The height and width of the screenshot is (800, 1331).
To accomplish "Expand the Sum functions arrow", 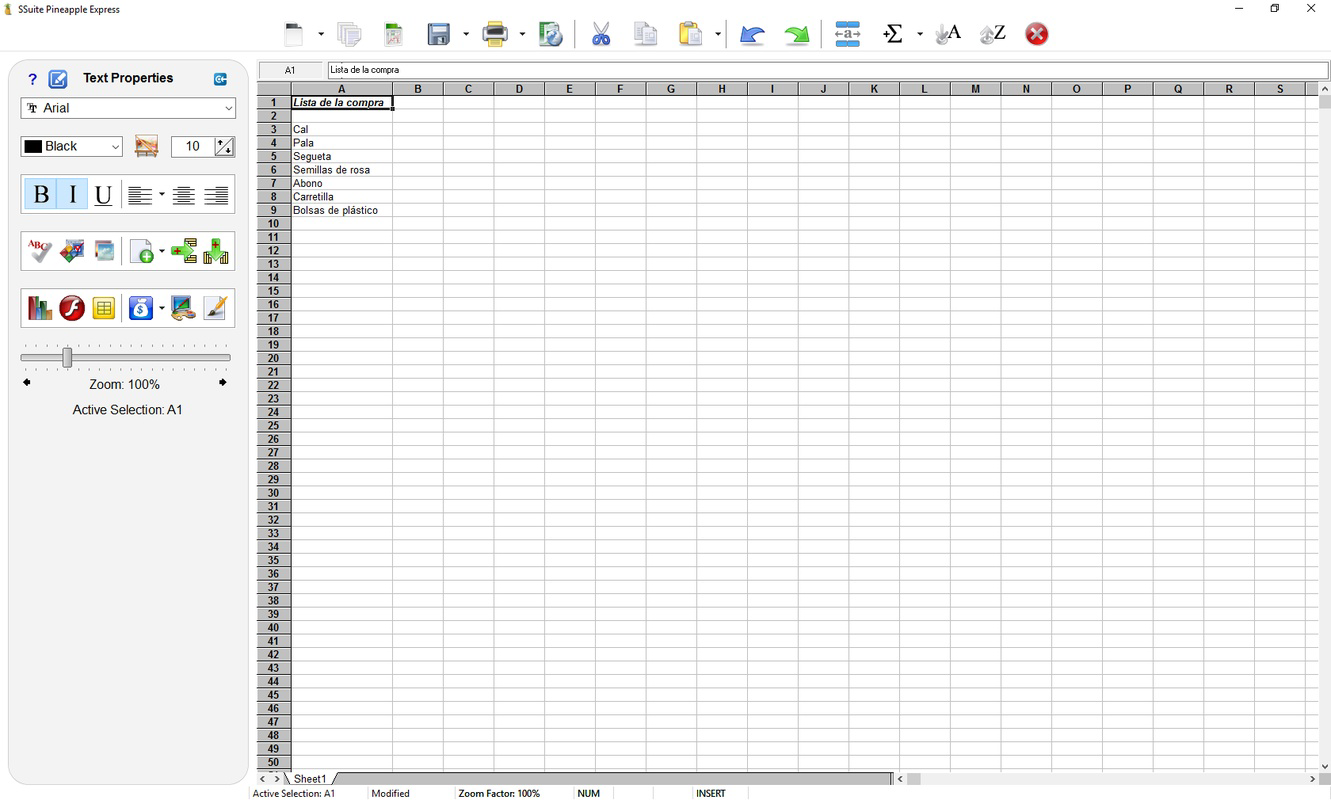I will [x=920, y=35].
